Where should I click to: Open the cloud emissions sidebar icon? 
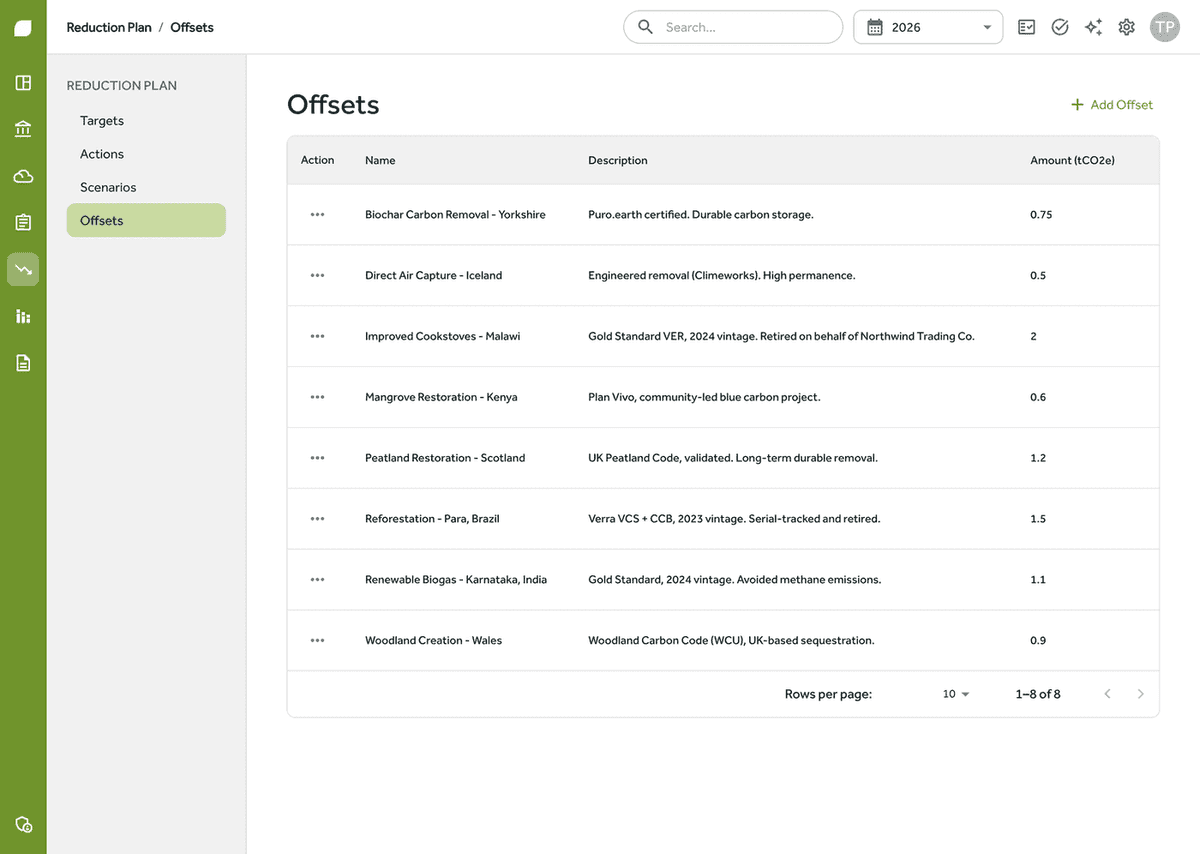tap(23, 176)
